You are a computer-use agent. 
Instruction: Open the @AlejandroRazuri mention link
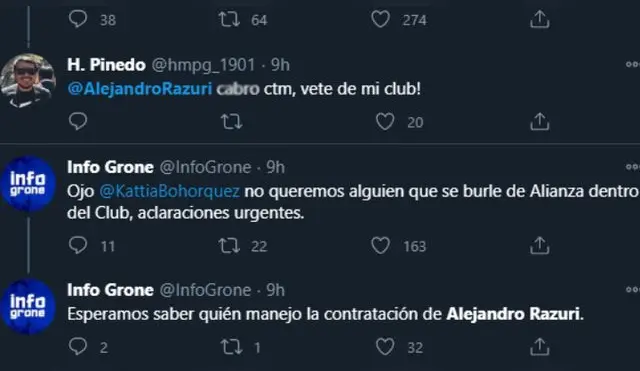click(140, 89)
